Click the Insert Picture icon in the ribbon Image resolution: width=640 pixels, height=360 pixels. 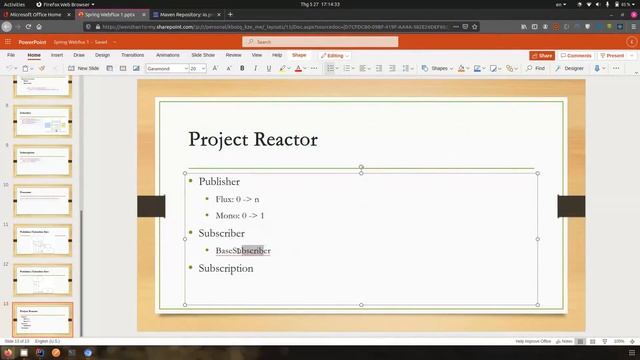[x=136, y=69]
